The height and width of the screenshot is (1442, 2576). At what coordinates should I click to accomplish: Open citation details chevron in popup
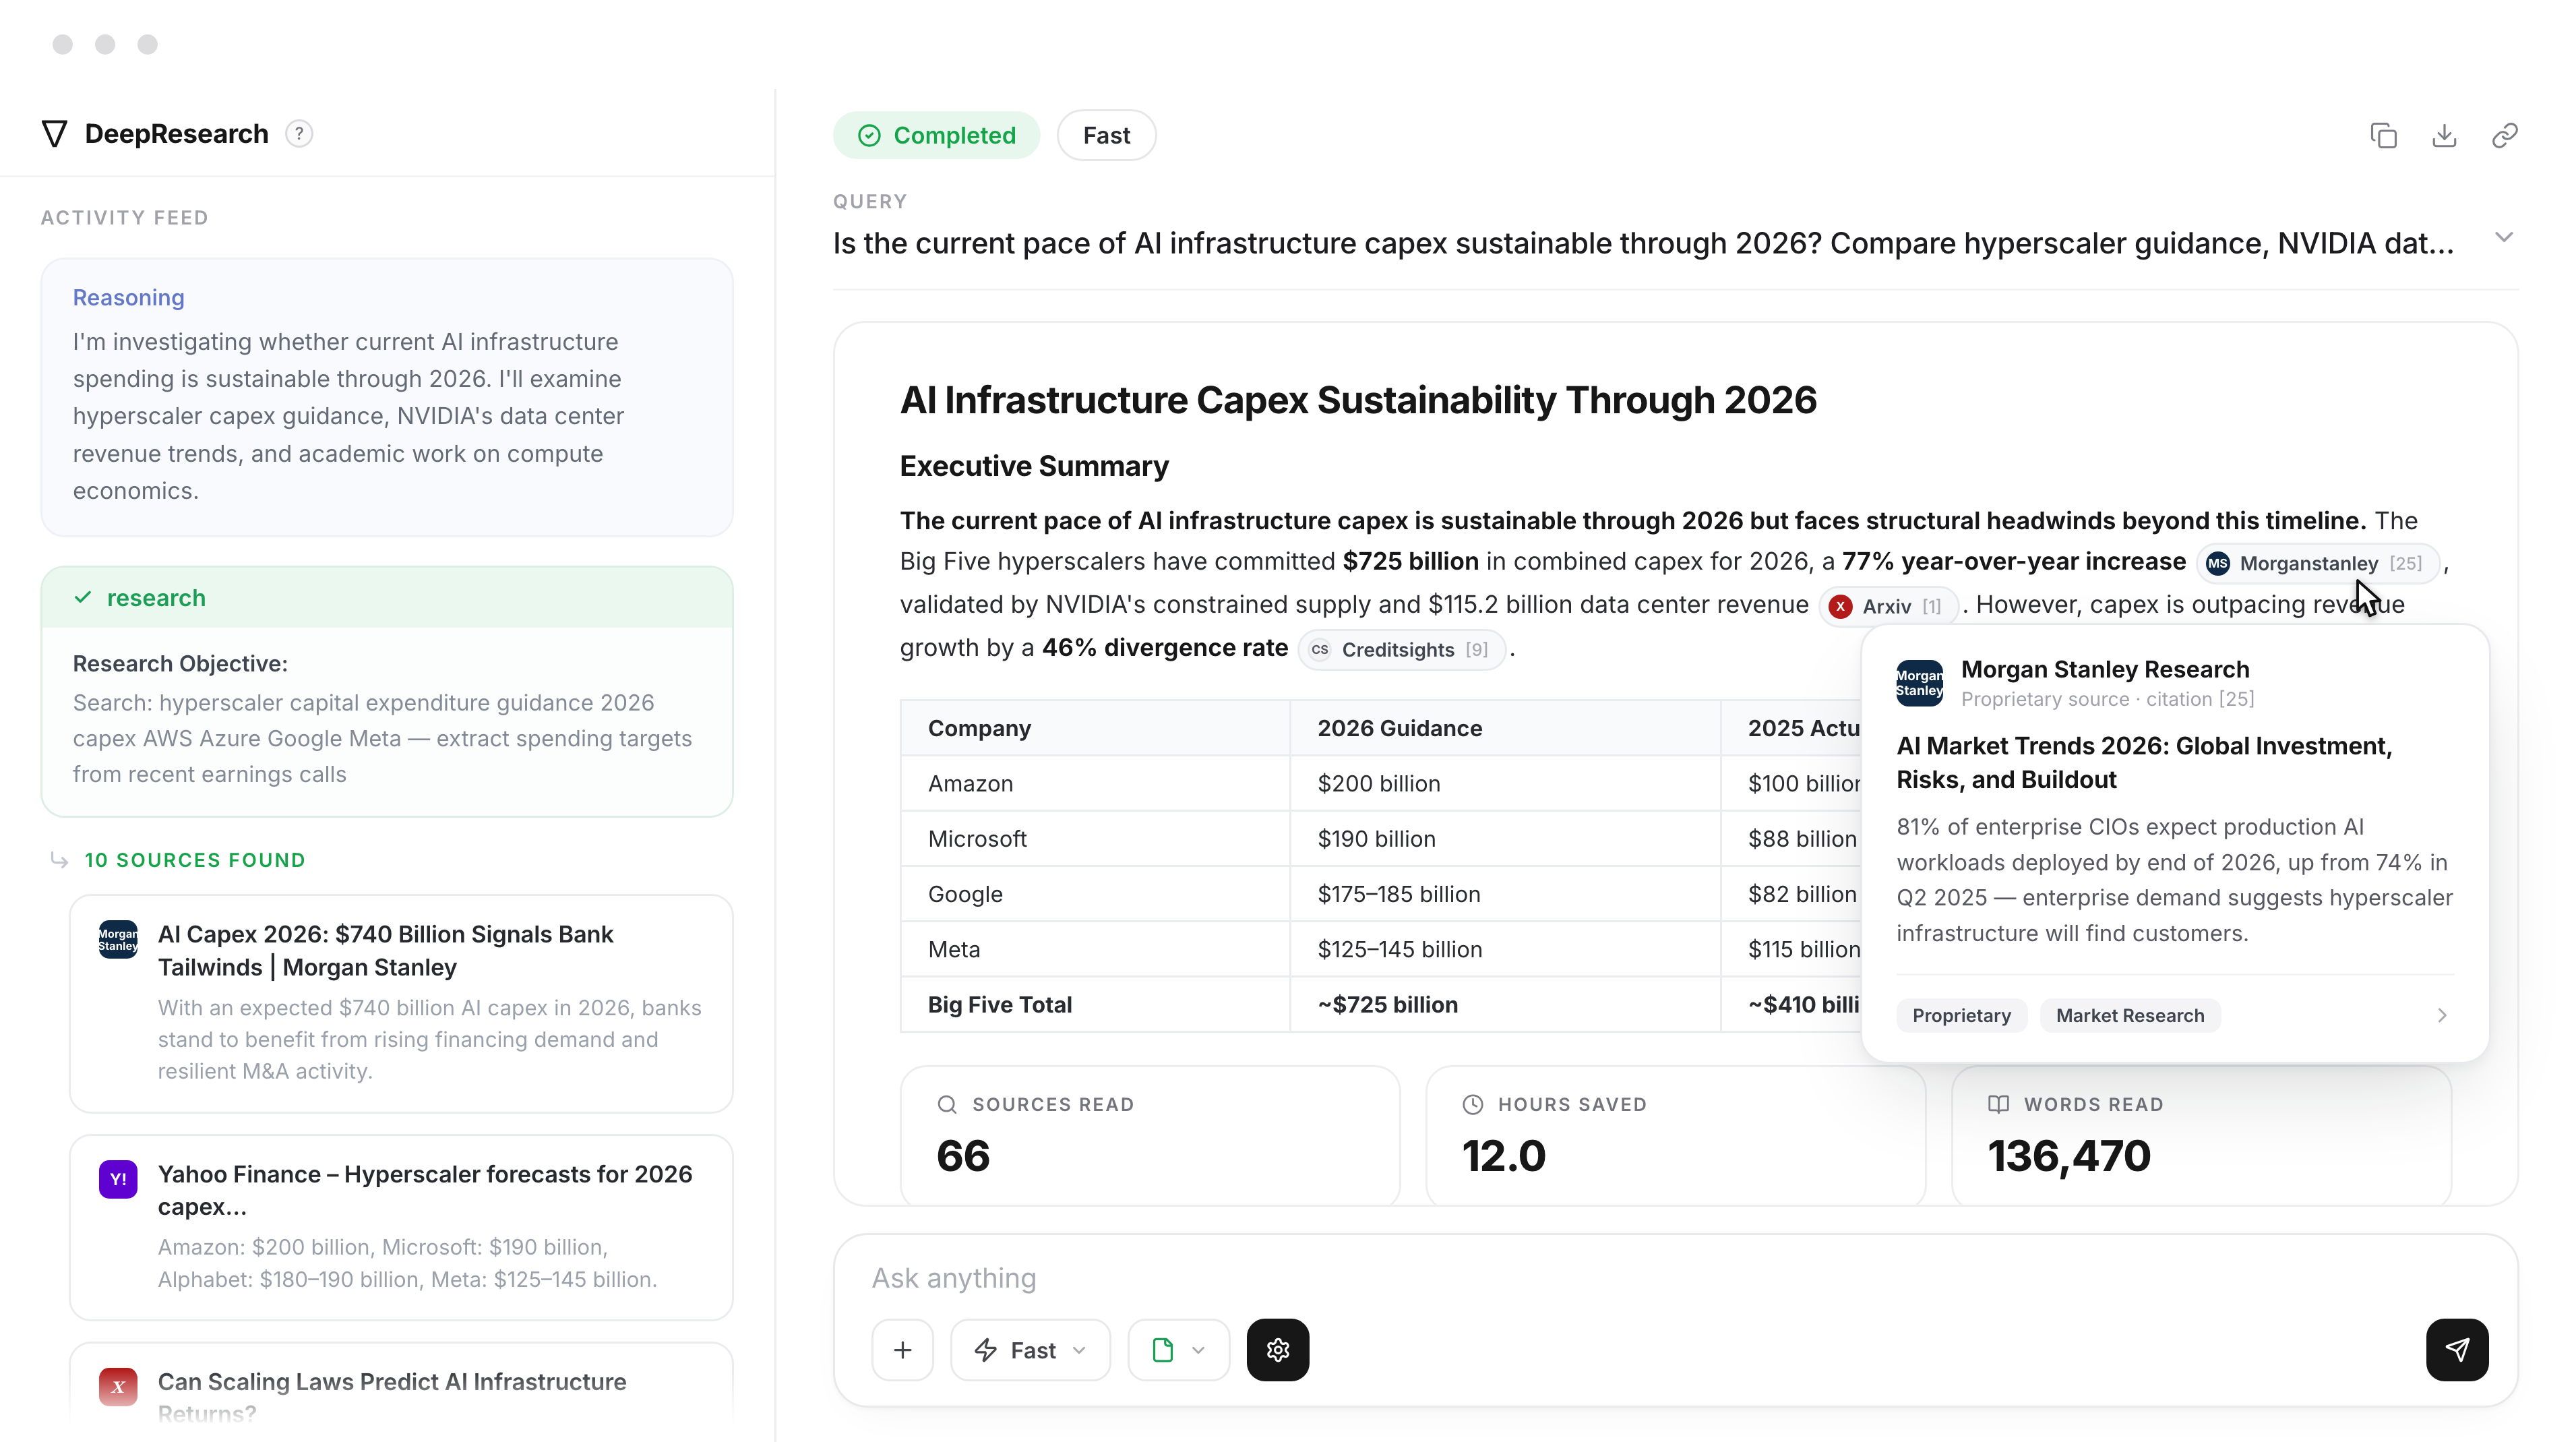click(2442, 1015)
